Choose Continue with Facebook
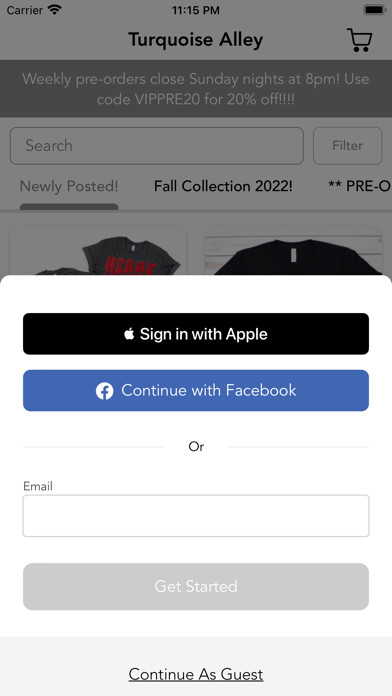The width and height of the screenshot is (392, 696). 196,391
